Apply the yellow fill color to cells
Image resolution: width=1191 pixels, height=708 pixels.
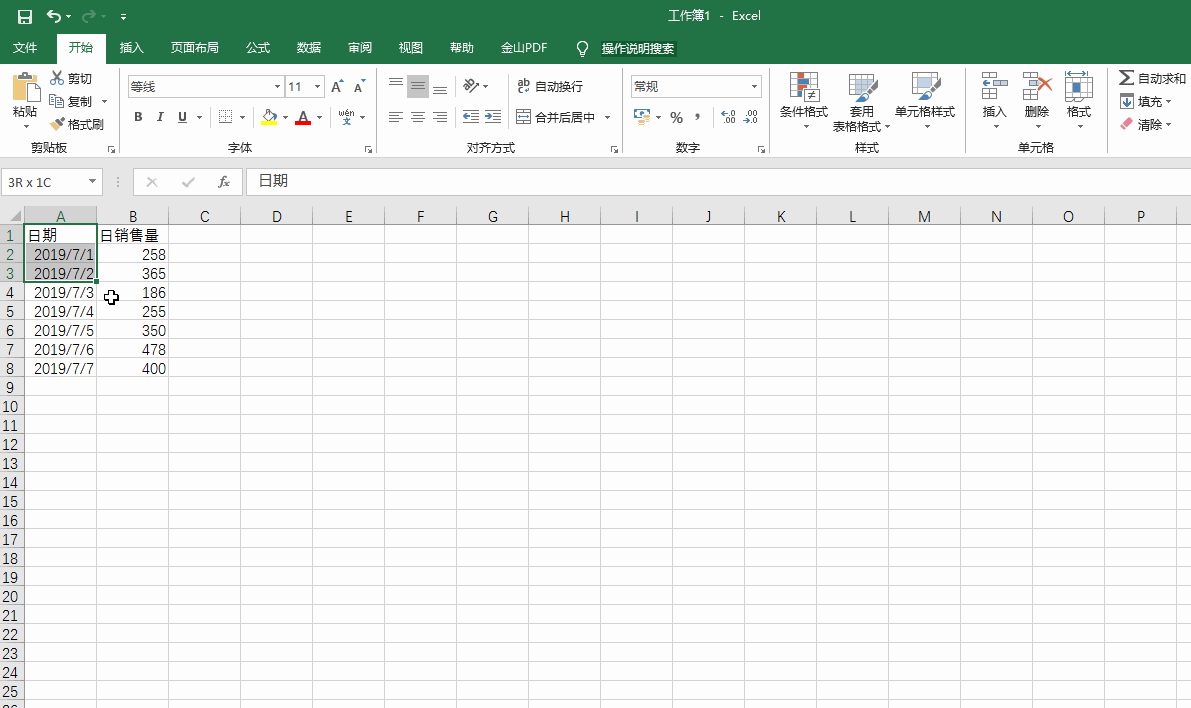[269, 118]
